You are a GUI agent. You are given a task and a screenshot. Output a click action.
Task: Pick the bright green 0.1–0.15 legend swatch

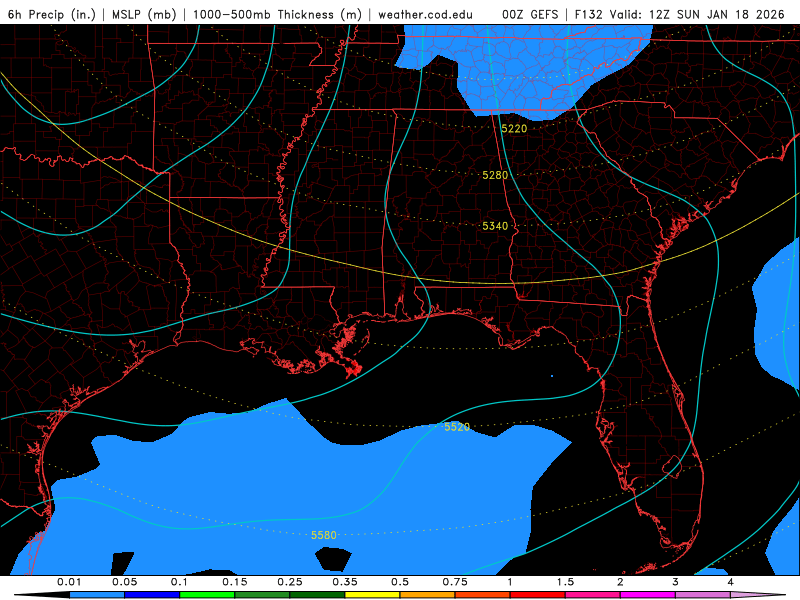pyautogui.click(x=207, y=595)
